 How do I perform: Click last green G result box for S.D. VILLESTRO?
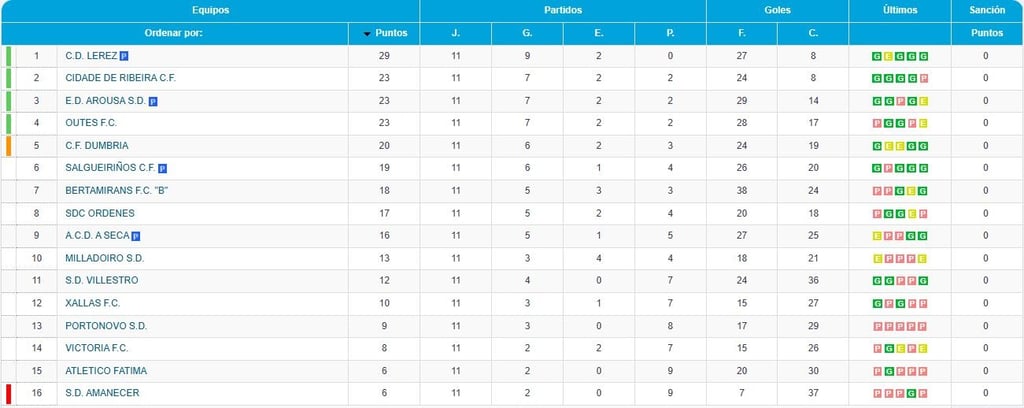(923, 281)
